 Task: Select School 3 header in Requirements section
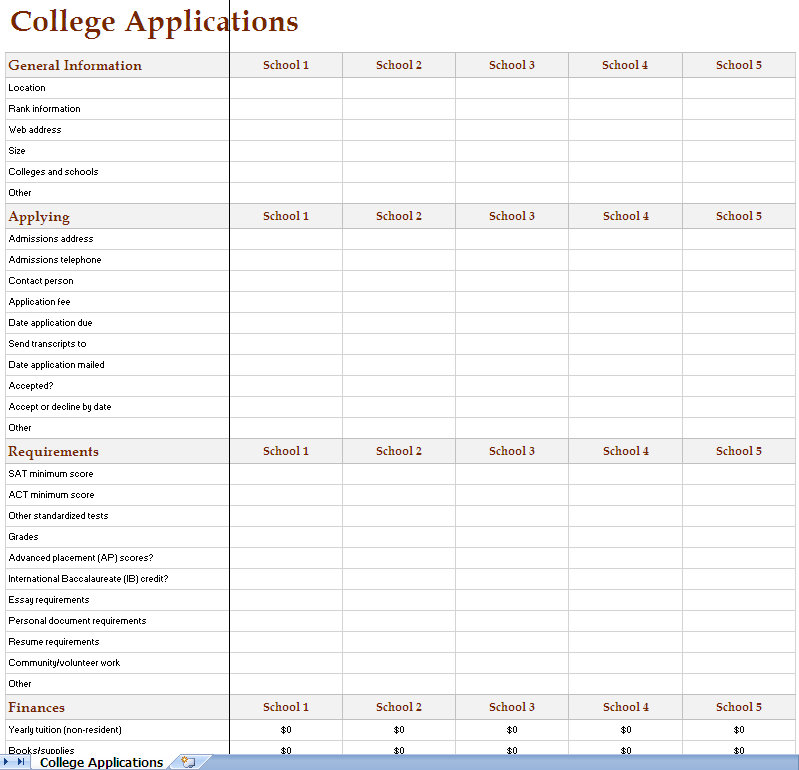pos(512,451)
